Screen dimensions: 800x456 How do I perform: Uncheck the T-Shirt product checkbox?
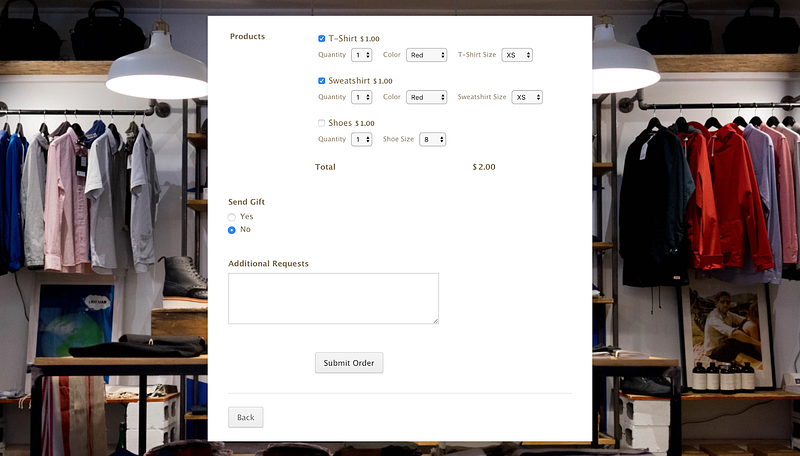pyautogui.click(x=321, y=39)
